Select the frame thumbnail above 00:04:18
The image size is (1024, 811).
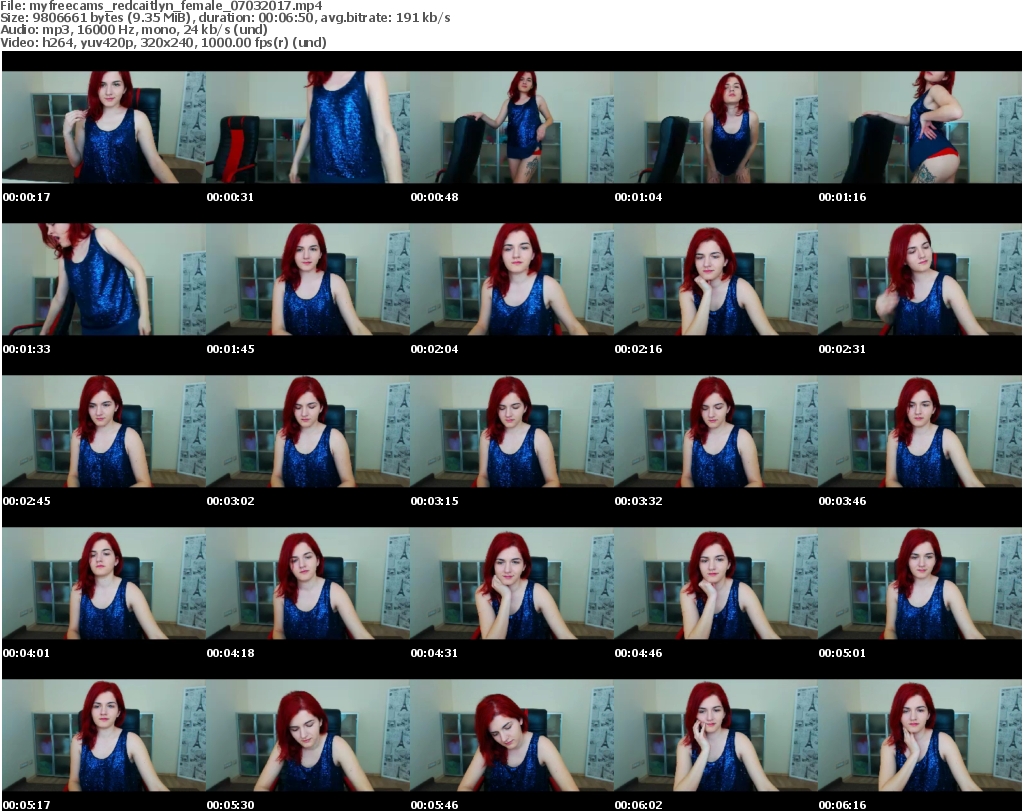[308, 583]
